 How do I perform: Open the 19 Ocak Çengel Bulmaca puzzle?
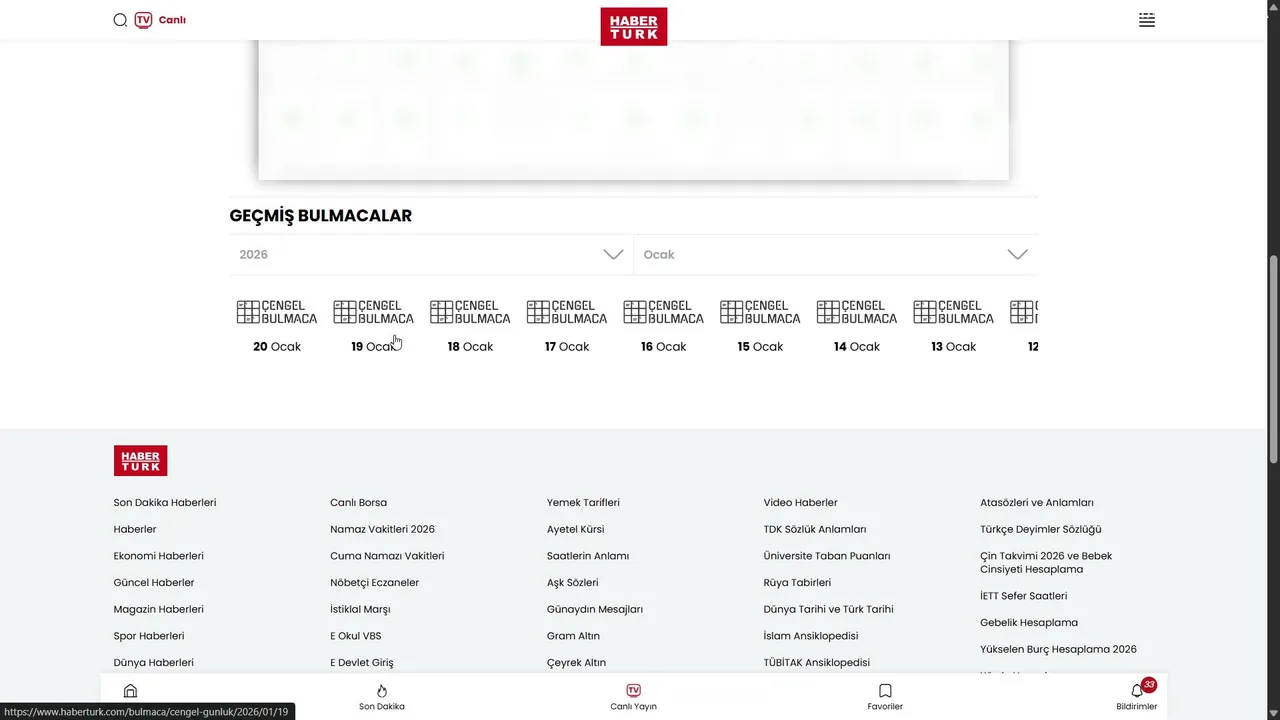point(373,325)
